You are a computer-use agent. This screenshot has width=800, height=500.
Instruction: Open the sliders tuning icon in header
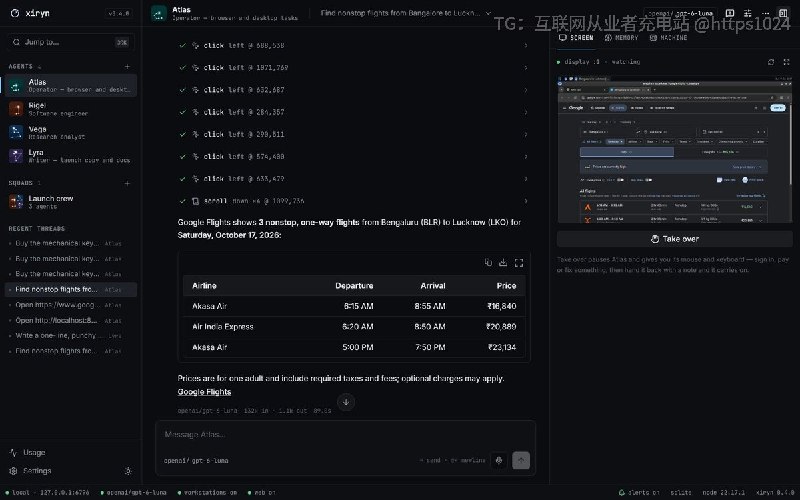click(x=747, y=13)
